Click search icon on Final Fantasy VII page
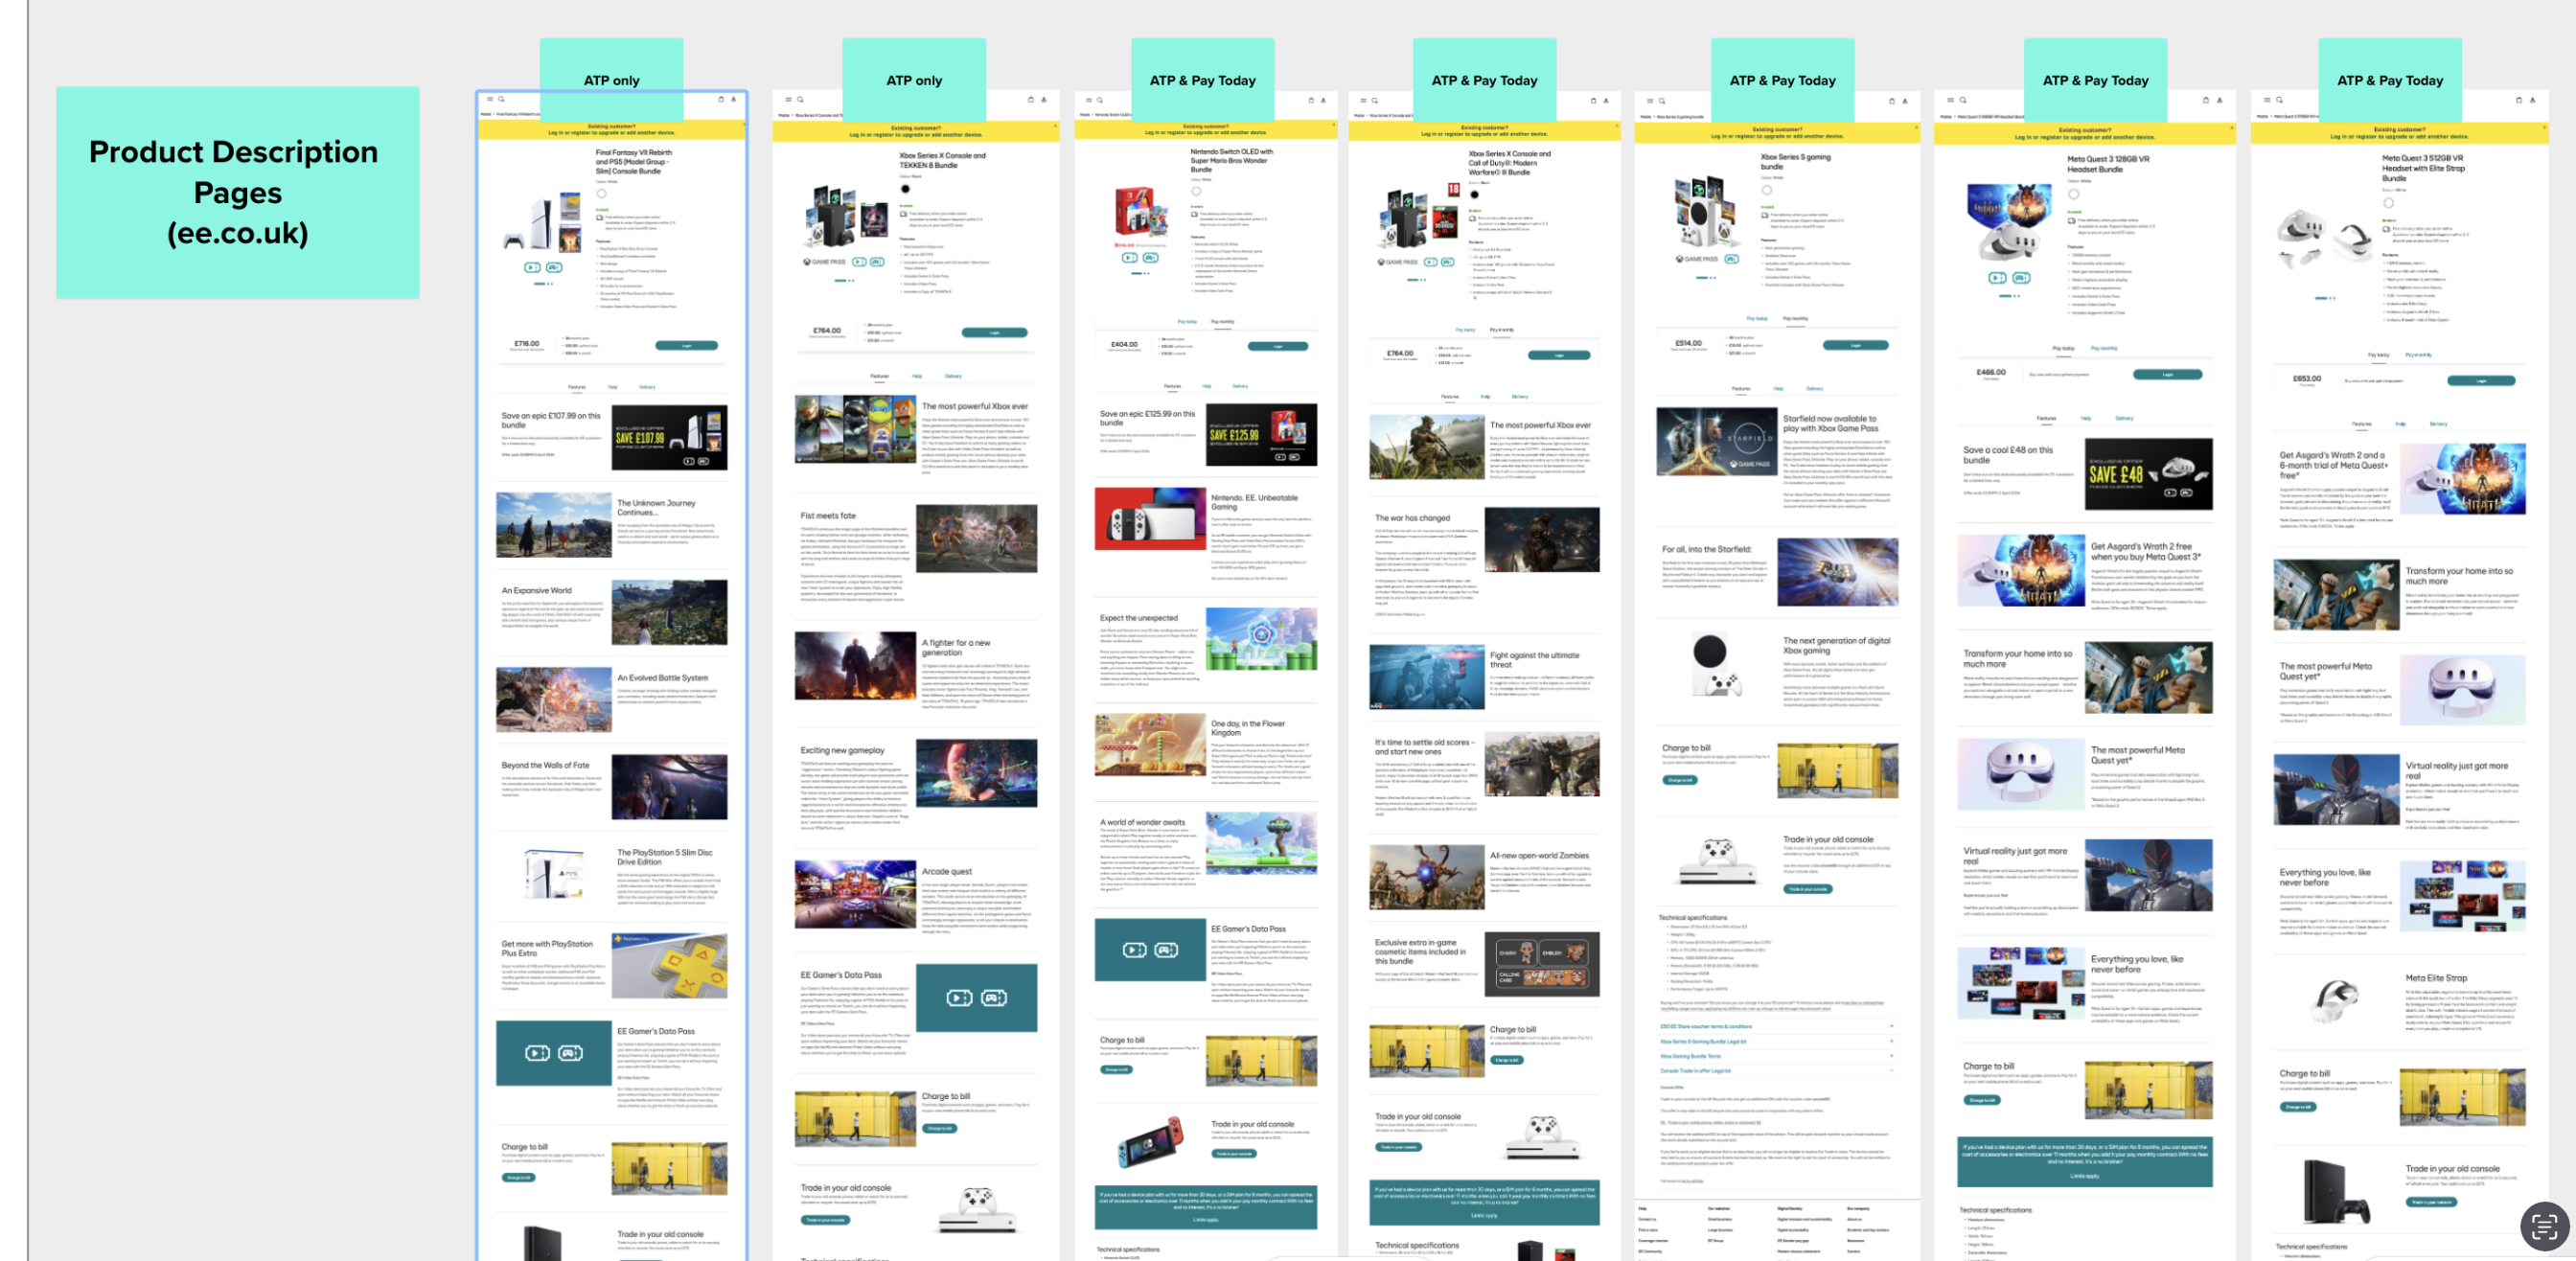The height and width of the screenshot is (1261, 2576). pos(501,99)
